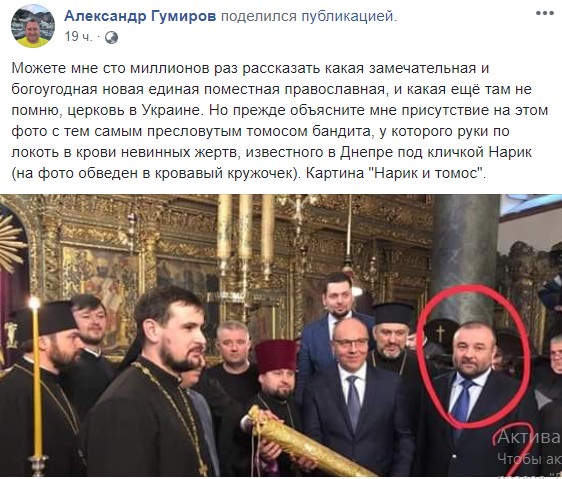Click the priest's maroon hat
This screenshot has width=562, height=479.
pos(276,356)
